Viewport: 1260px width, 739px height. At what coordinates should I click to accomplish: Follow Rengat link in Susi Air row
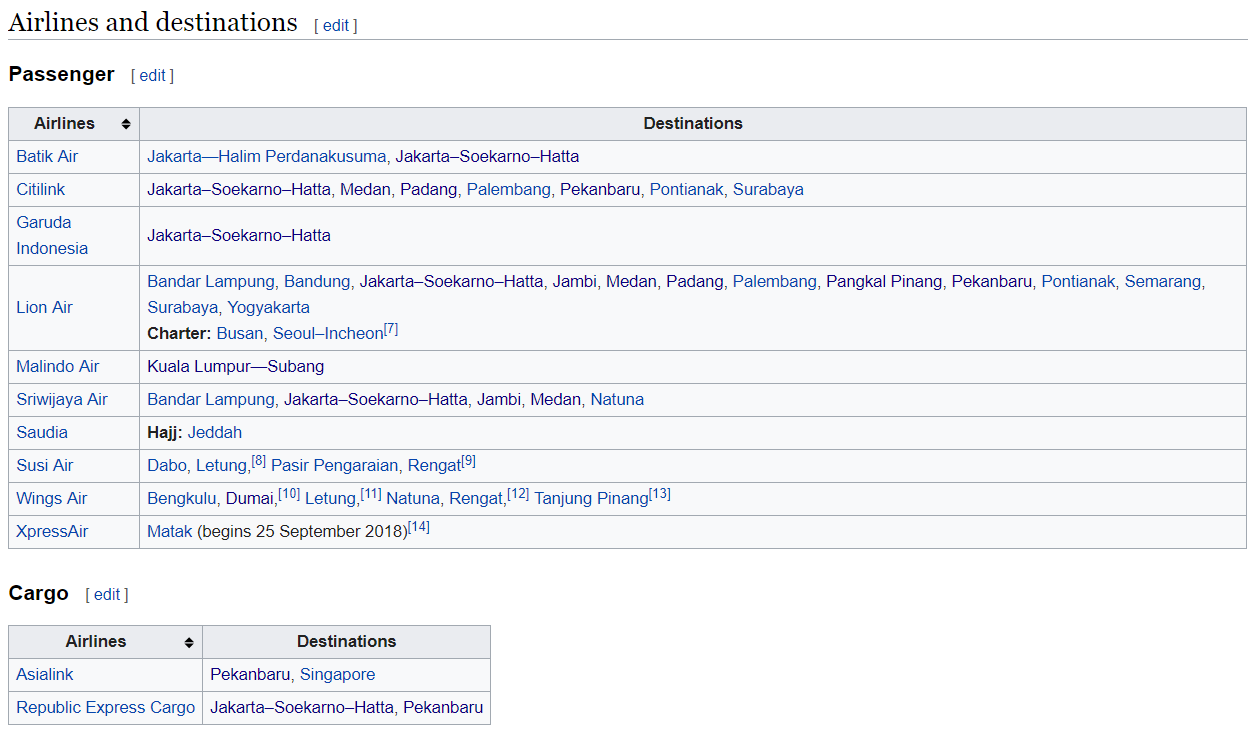435,466
